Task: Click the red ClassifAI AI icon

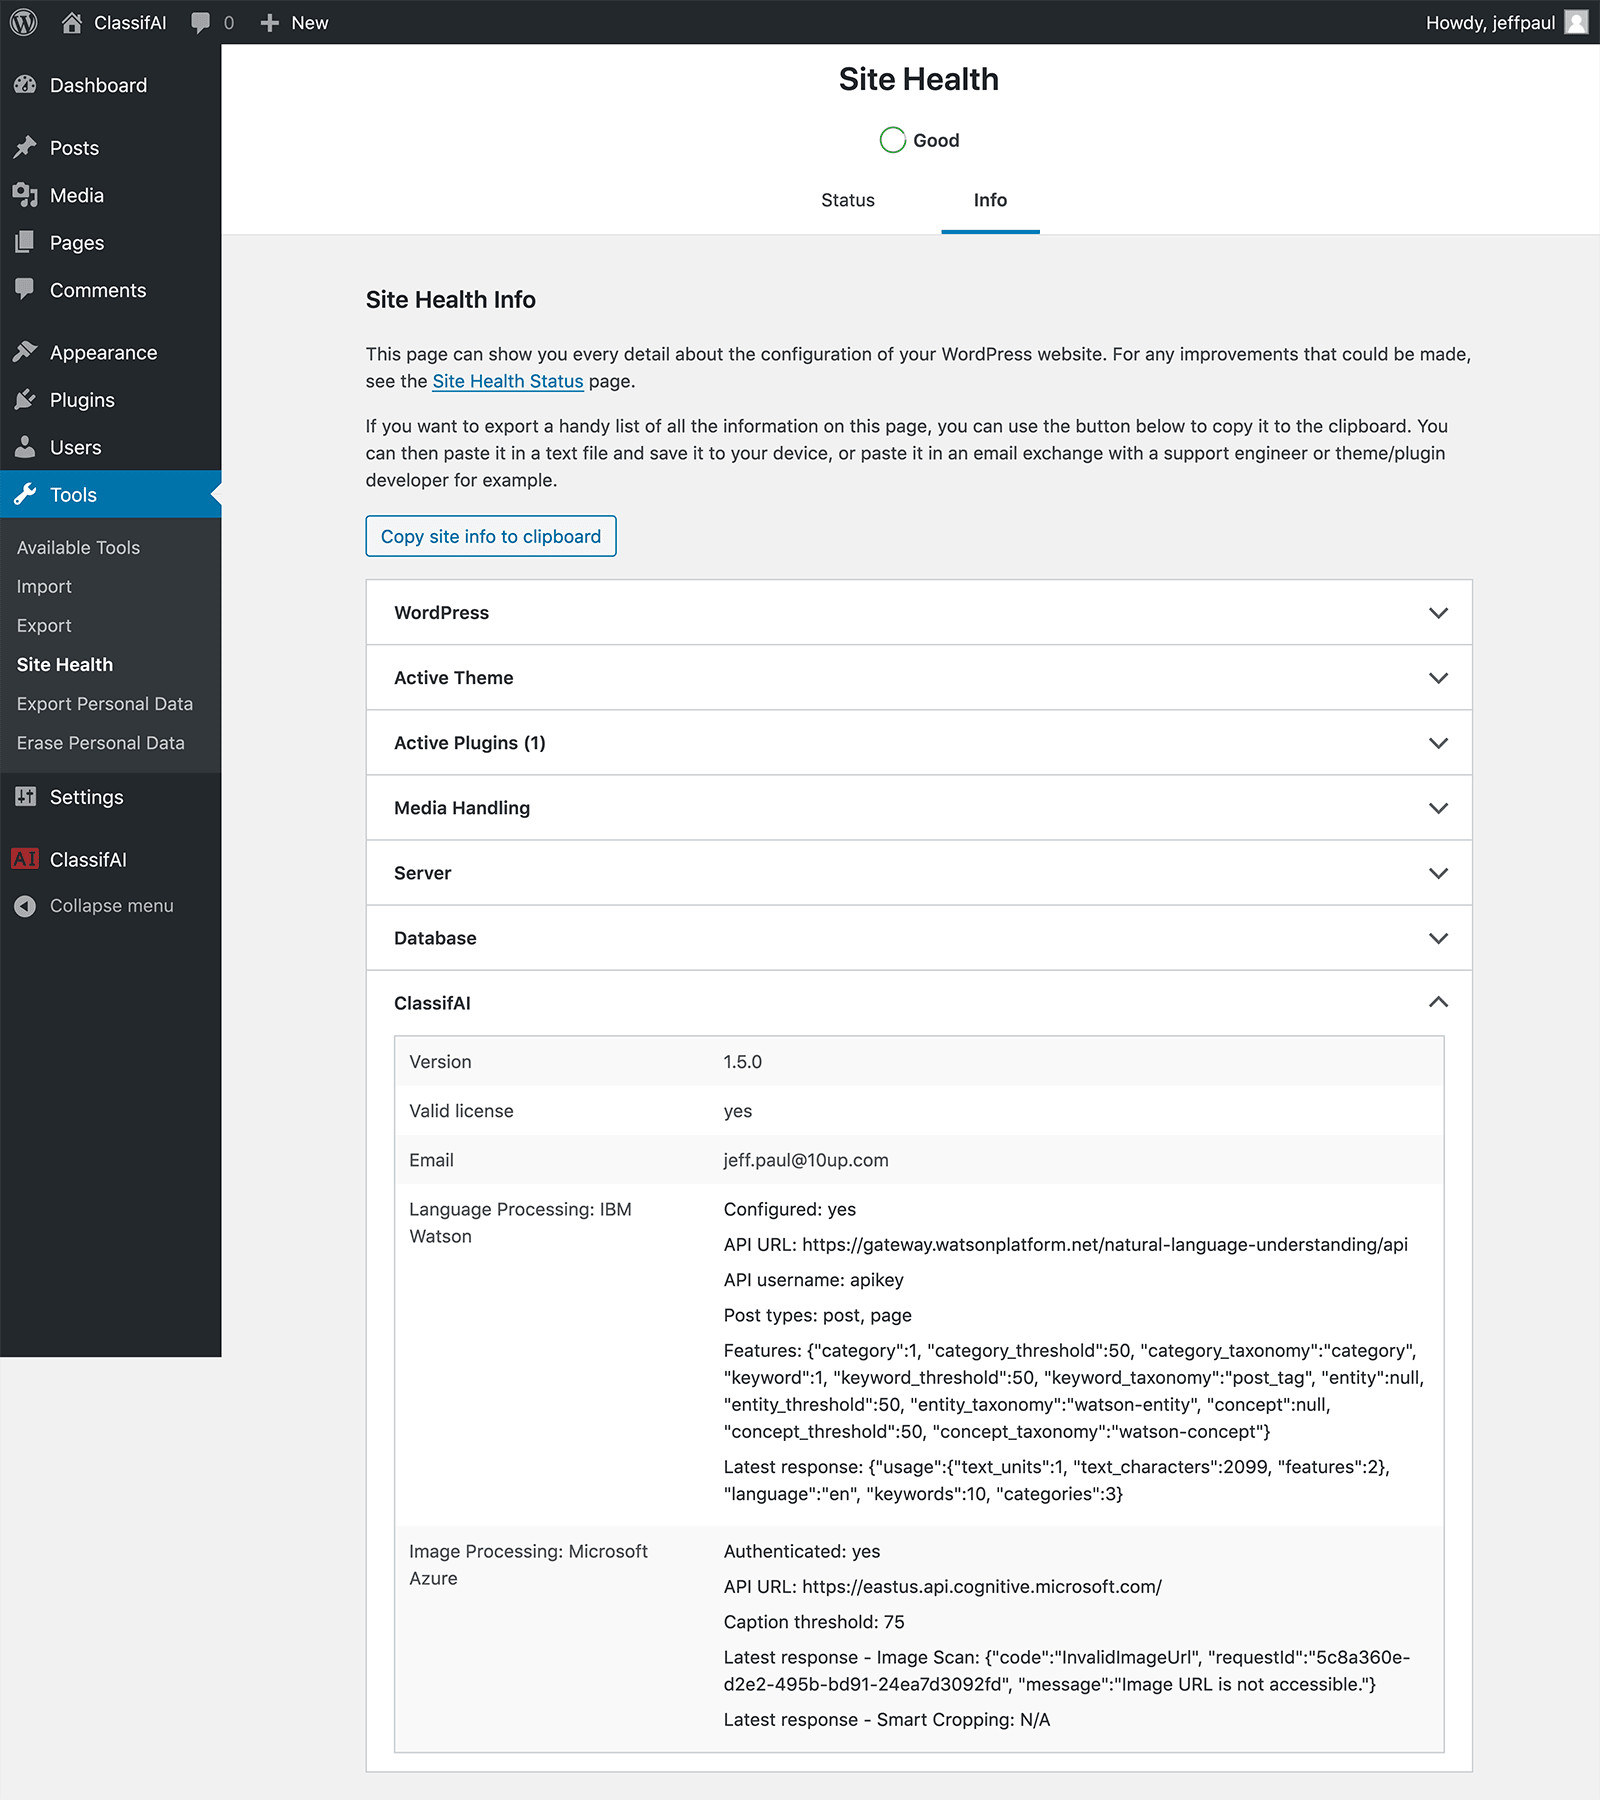Action: (x=25, y=859)
